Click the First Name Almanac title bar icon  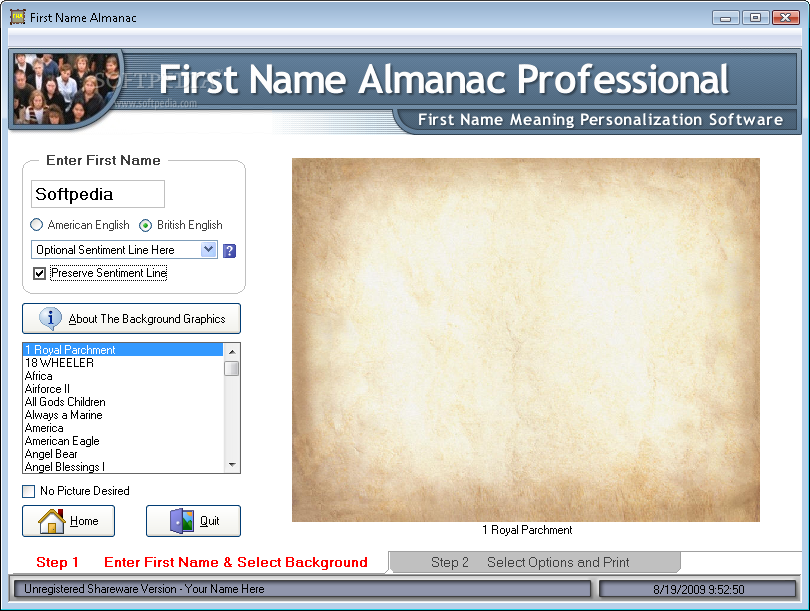(18, 17)
